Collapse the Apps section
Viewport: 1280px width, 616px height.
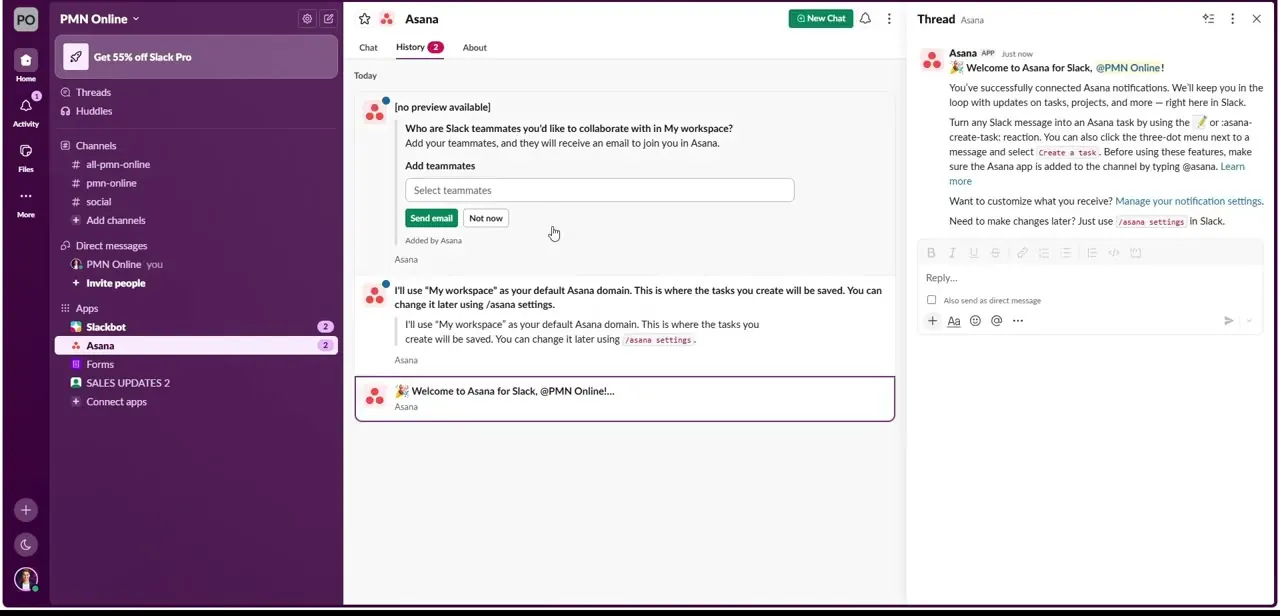tap(79, 309)
